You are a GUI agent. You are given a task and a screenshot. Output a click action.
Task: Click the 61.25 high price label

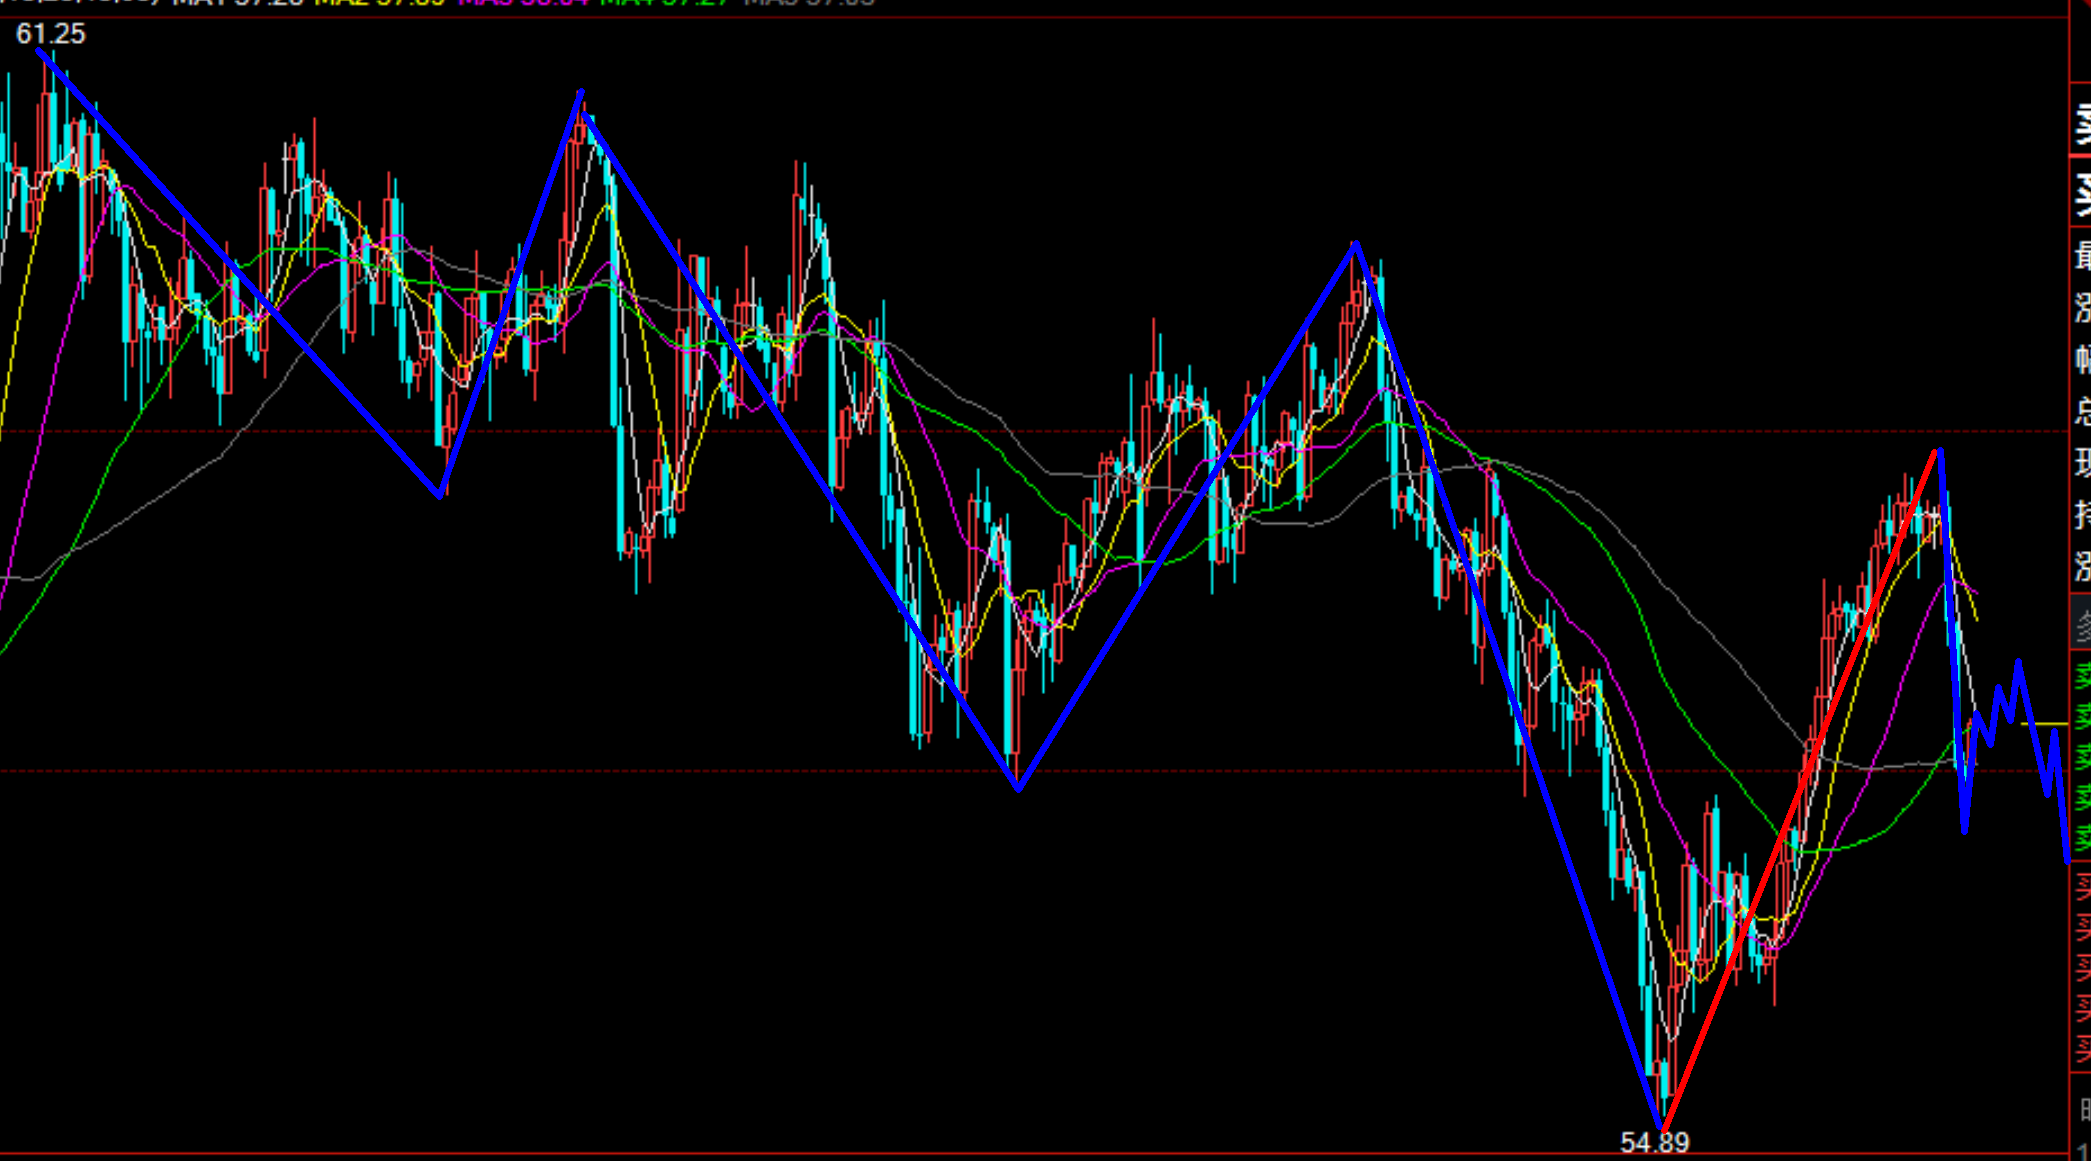tap(51, 34)
